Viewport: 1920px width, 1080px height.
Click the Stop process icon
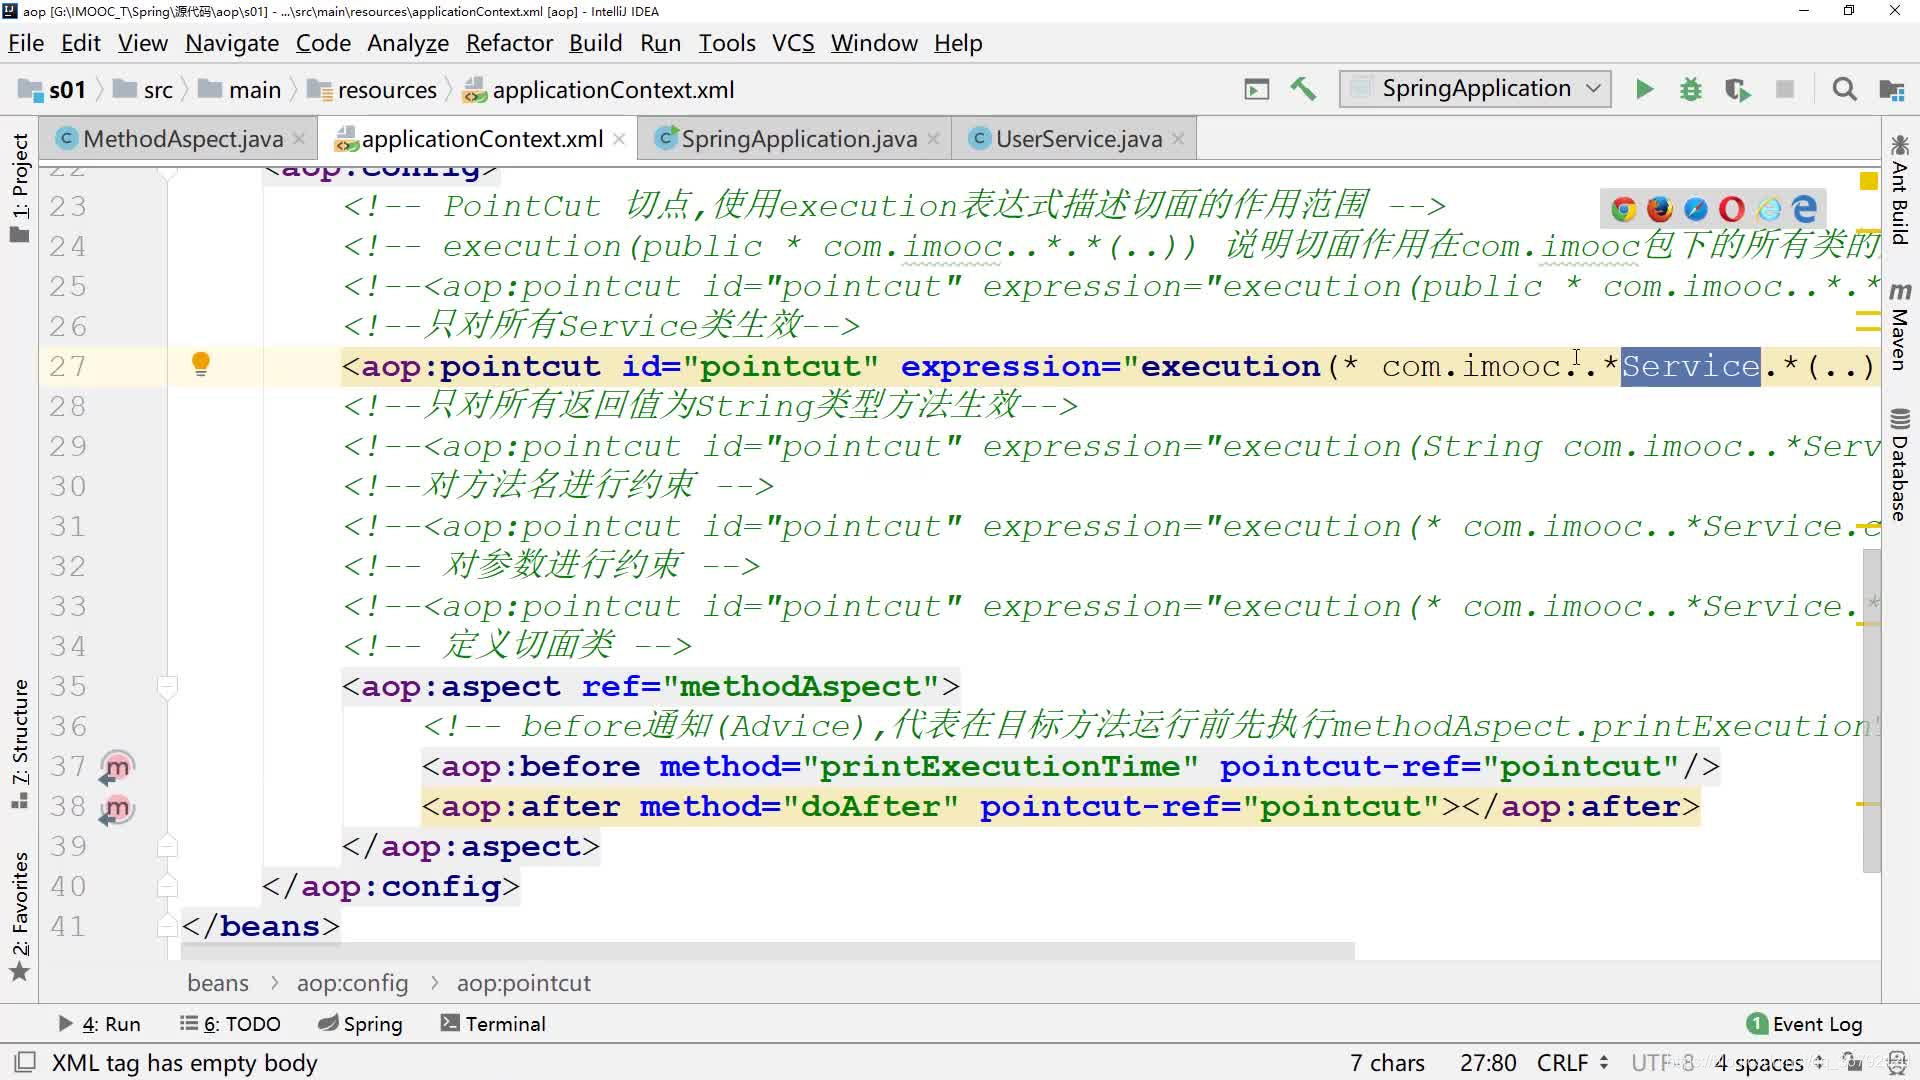point(1784,90)
